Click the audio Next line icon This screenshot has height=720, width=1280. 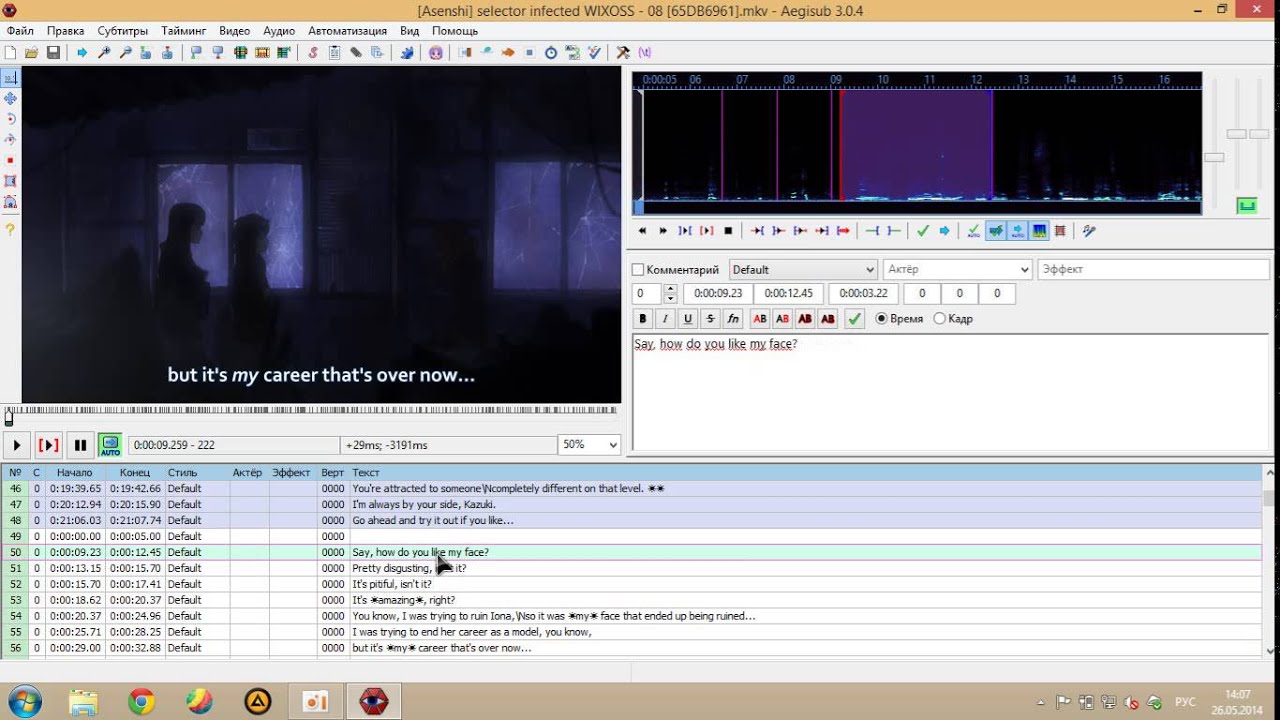tap(663, 231)
